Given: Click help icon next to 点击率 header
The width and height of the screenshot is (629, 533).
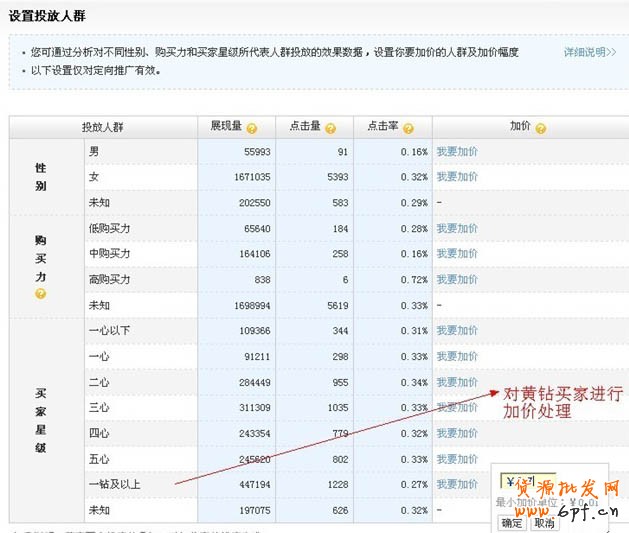Looking at the screenshot, I should (x=408, y=128).
